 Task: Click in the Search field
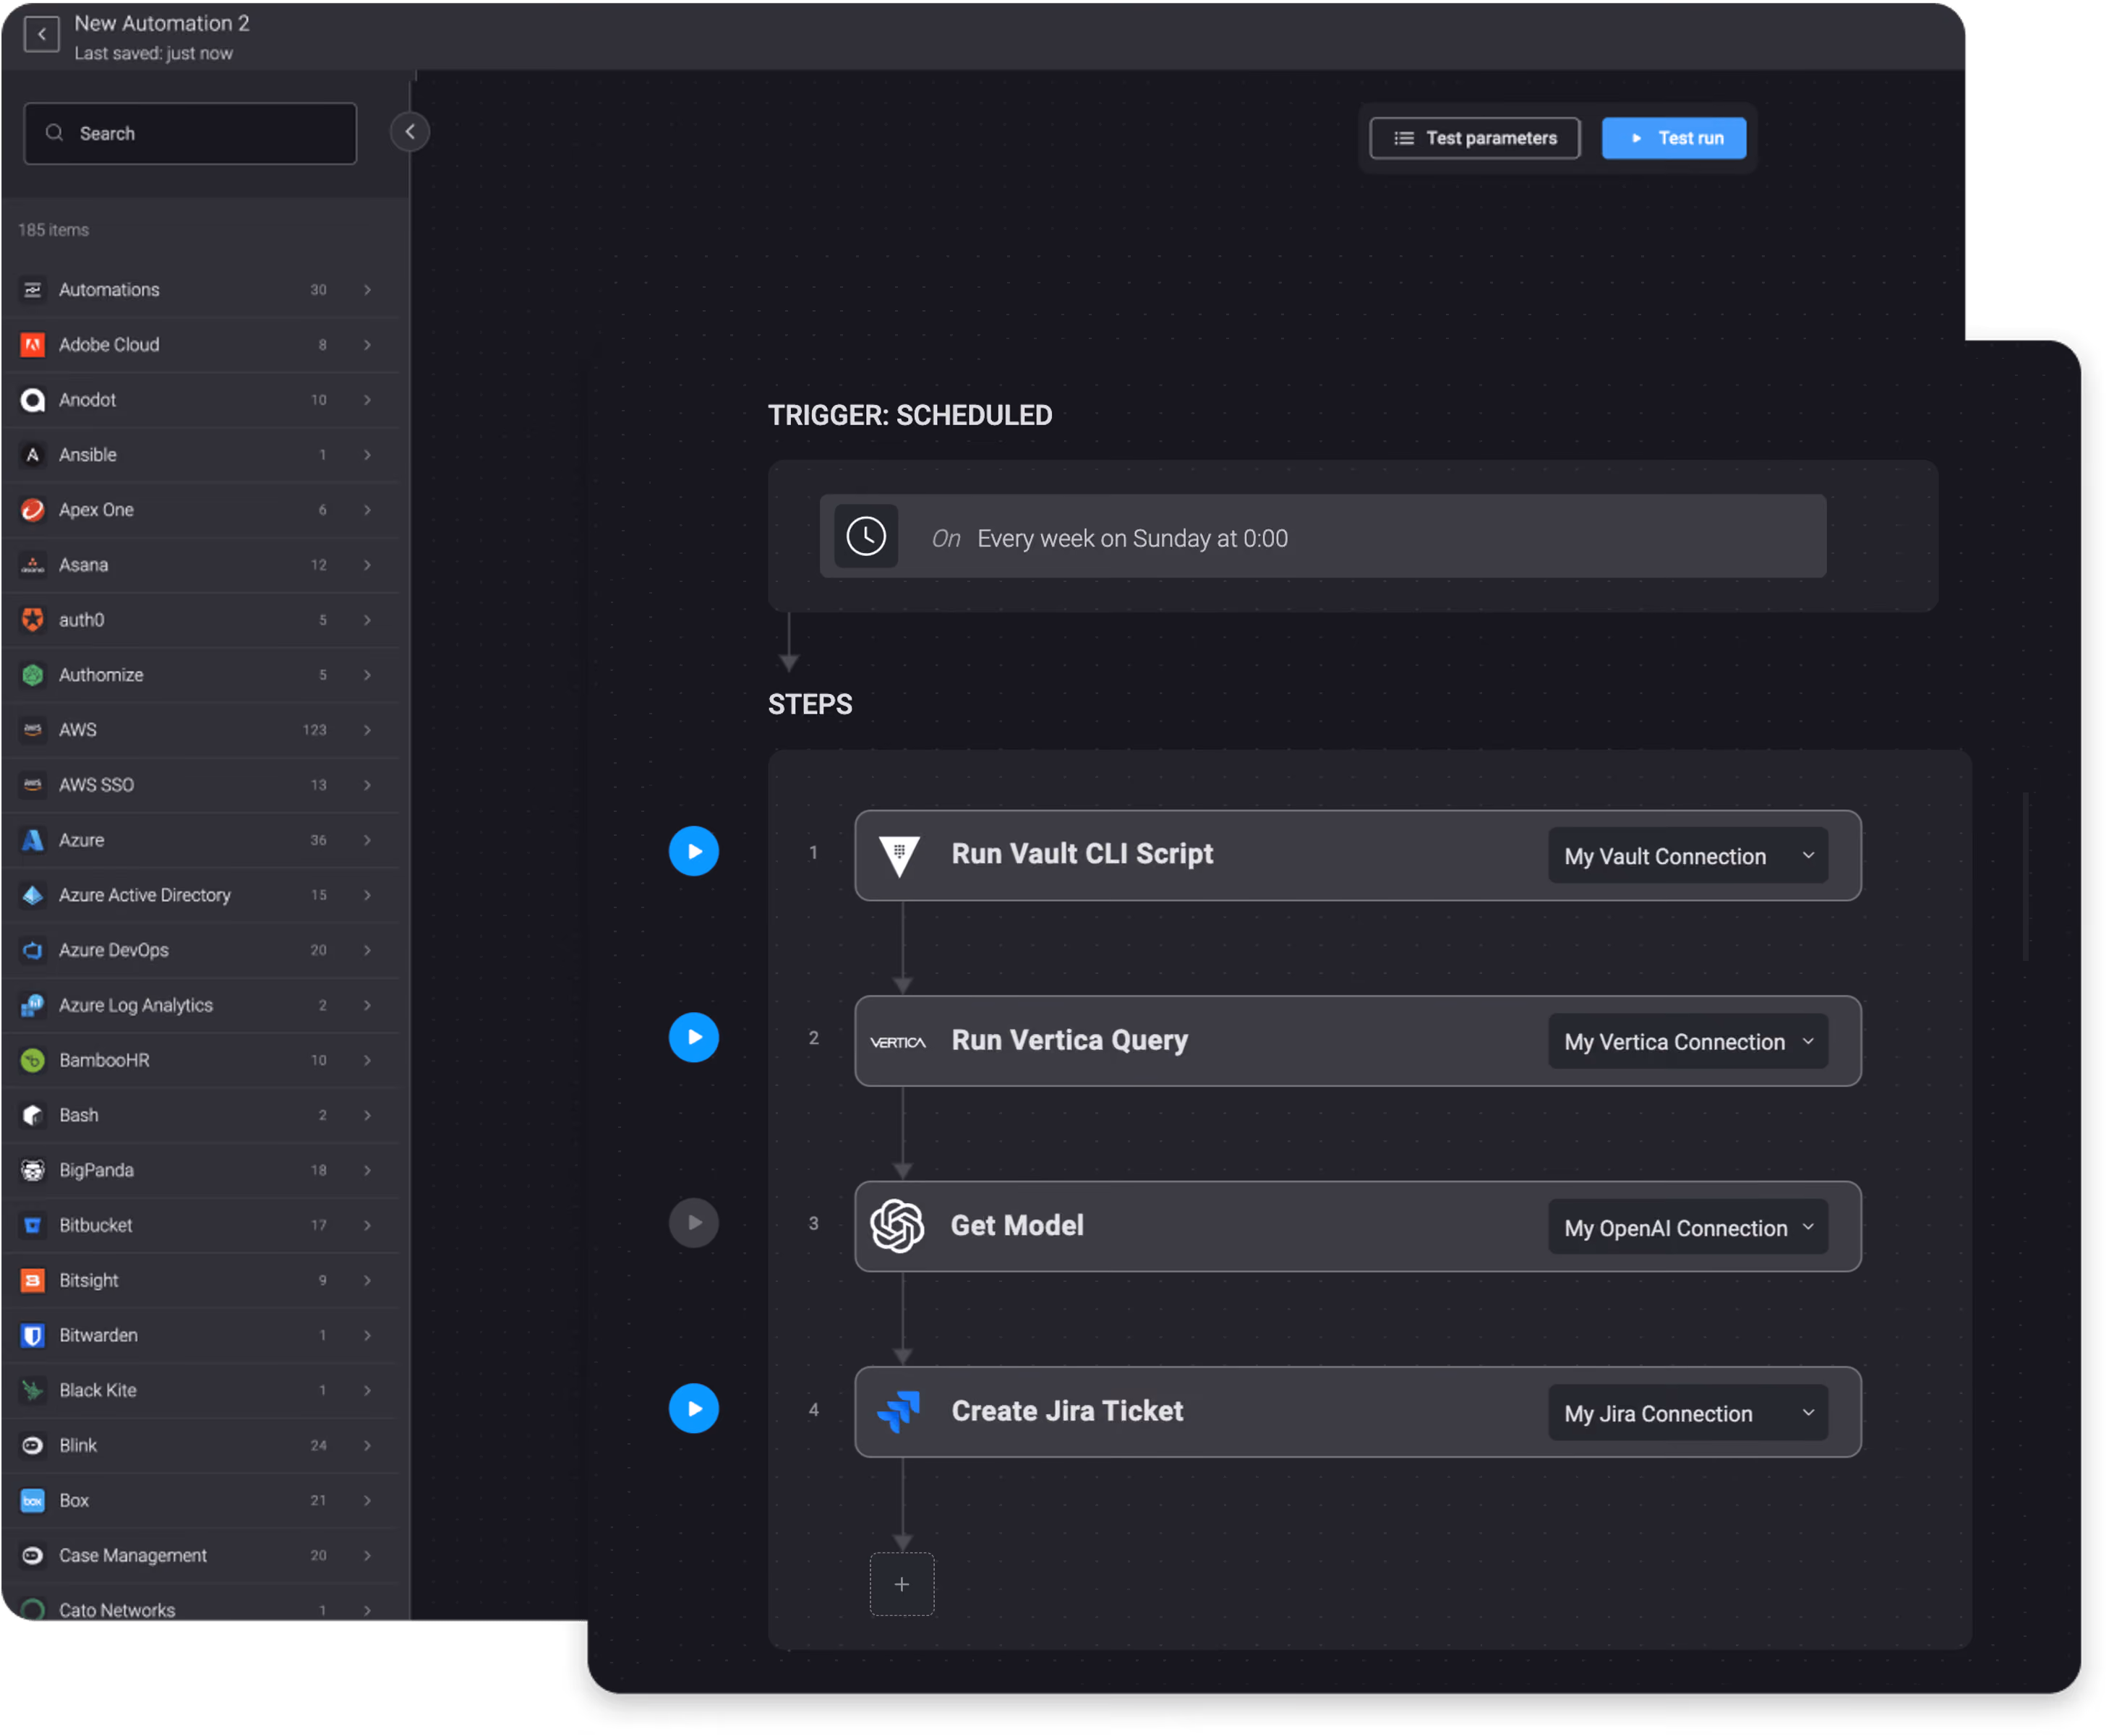coord(190,133)
